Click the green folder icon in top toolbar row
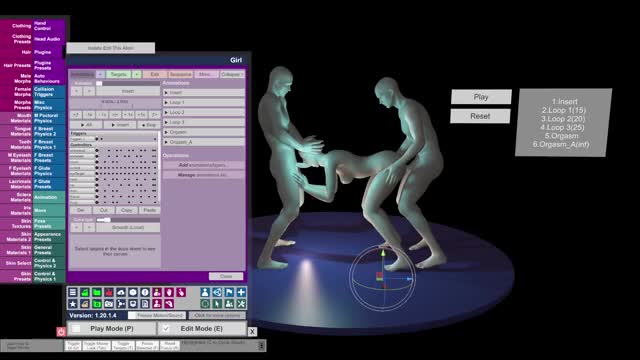 [97, 292]
